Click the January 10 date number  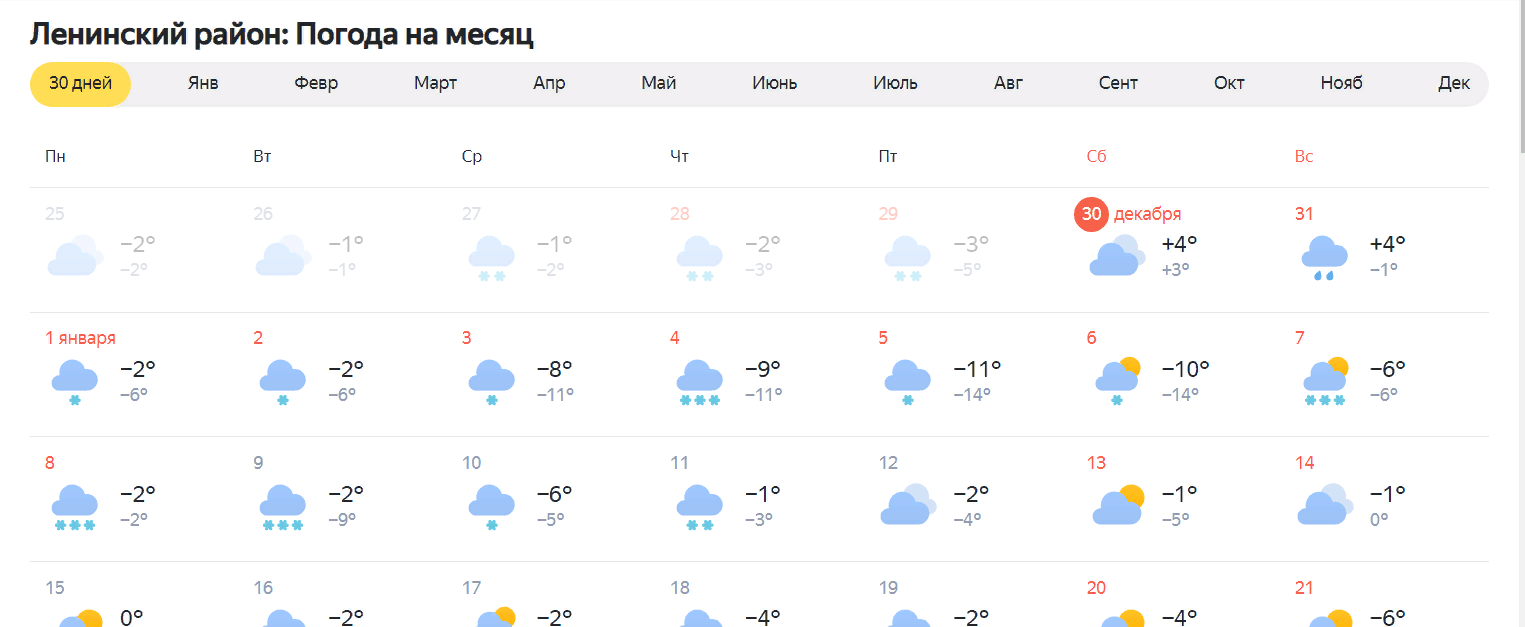tap(472, 463)
